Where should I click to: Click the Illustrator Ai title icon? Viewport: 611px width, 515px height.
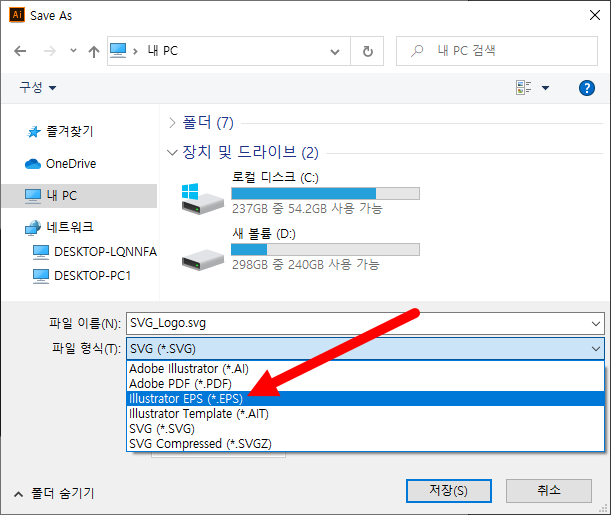click(x=17, y=15)
